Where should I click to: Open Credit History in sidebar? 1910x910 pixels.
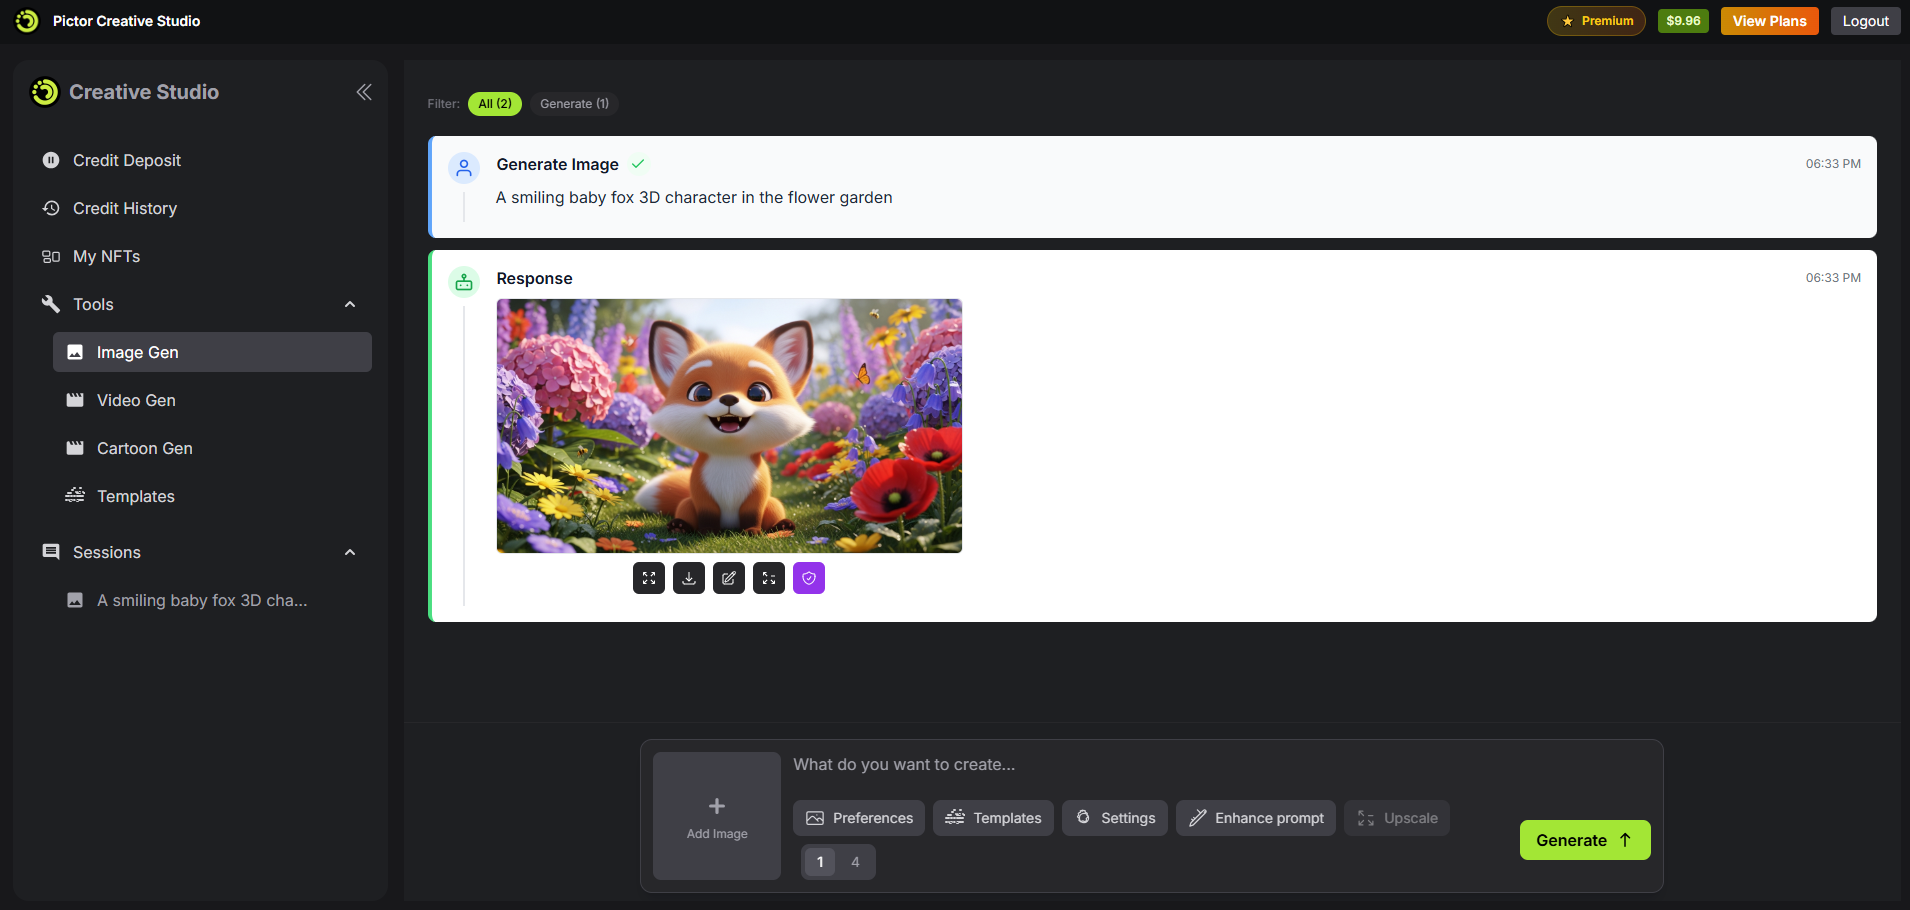(x=125, y=208)
